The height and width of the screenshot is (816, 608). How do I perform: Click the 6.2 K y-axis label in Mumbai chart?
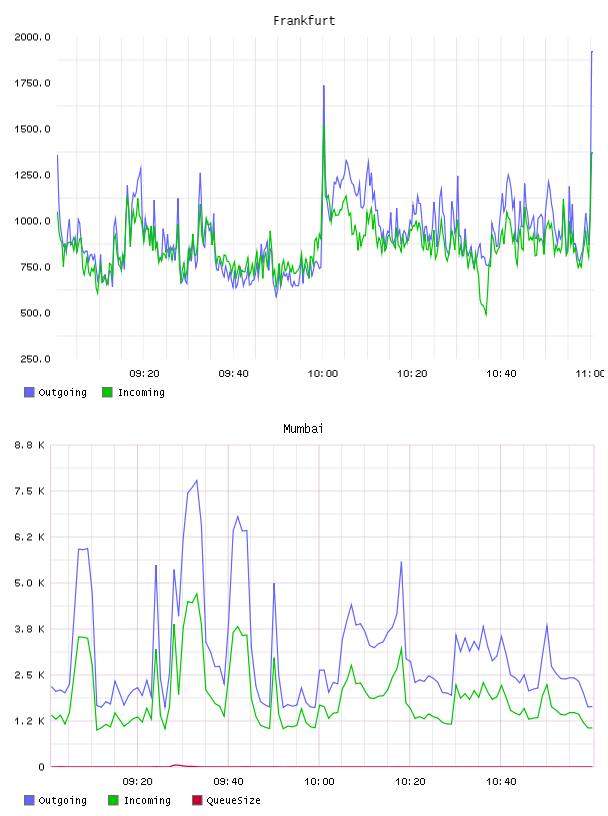point(29,537)
